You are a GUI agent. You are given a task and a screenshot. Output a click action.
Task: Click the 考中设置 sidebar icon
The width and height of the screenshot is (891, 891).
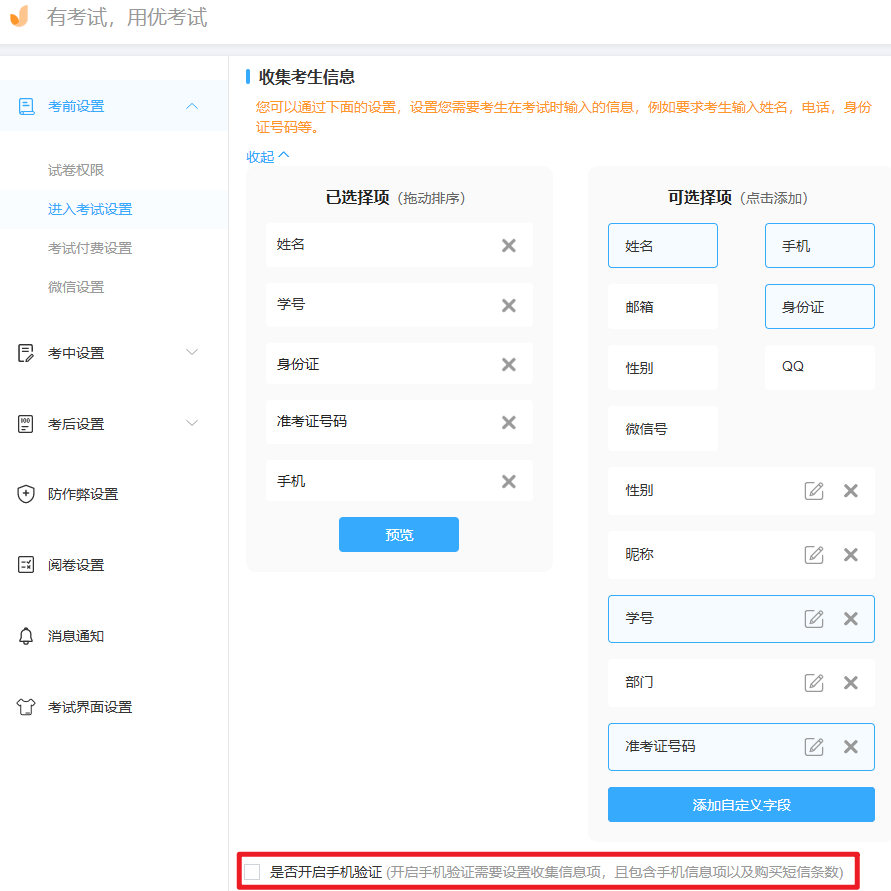(23, 352)
